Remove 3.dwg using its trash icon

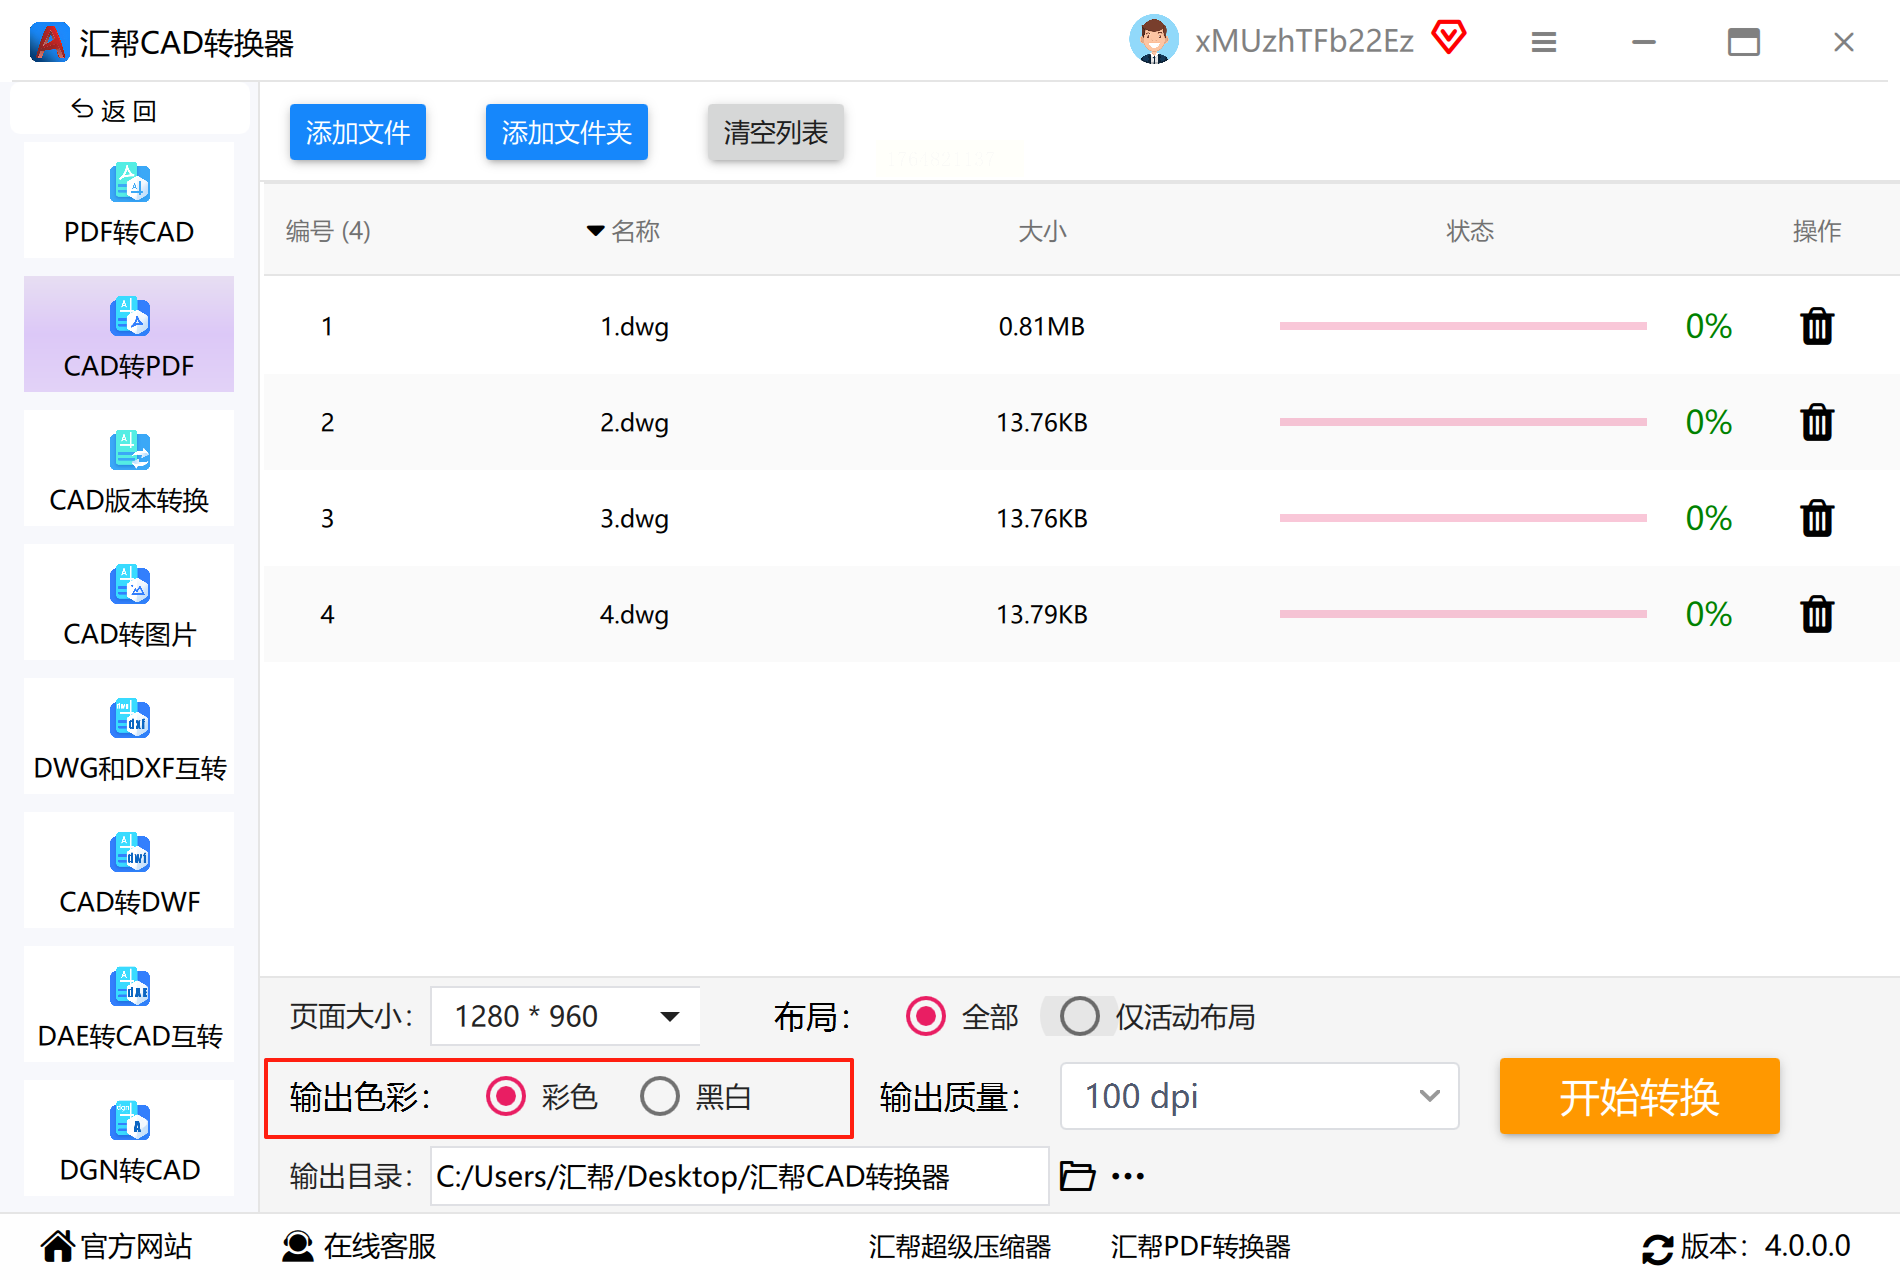[x=1816, y=519]
